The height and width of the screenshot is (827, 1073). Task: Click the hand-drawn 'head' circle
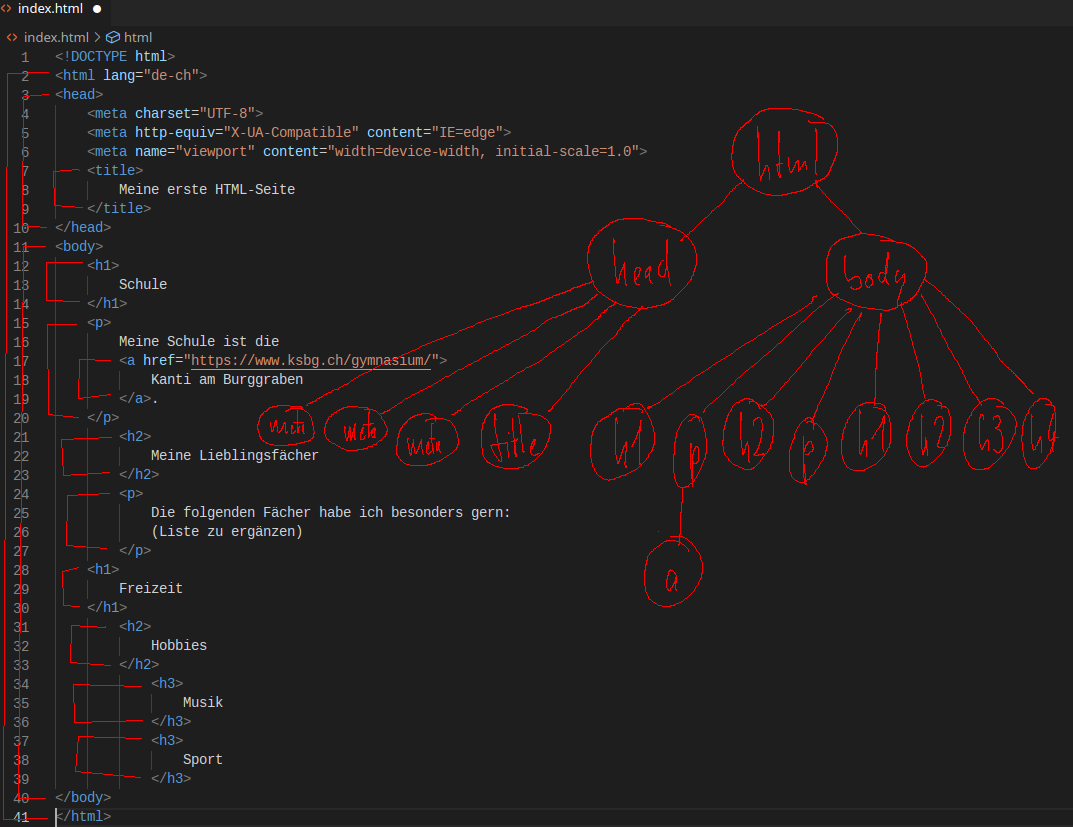(x=641, y=263)
